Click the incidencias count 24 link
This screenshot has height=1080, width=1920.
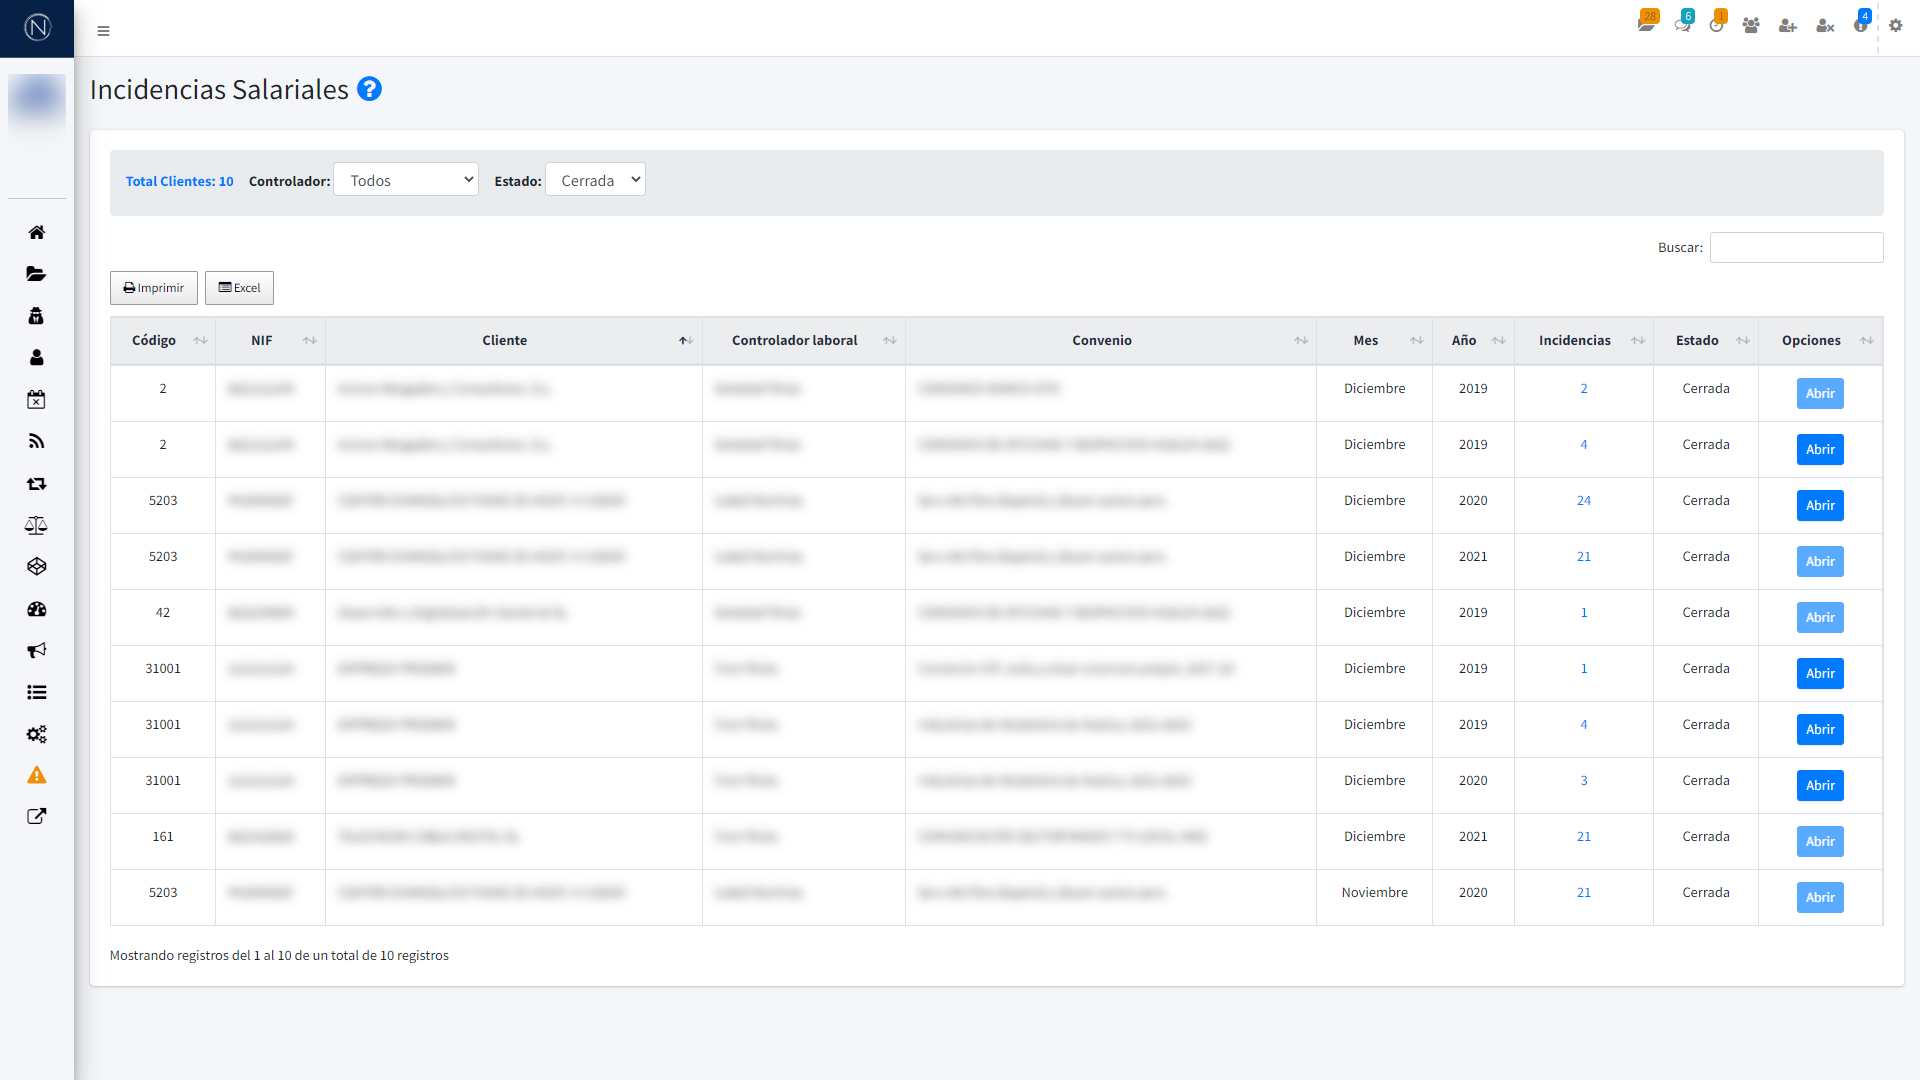pyautogui.click(x=1583, y=501)
